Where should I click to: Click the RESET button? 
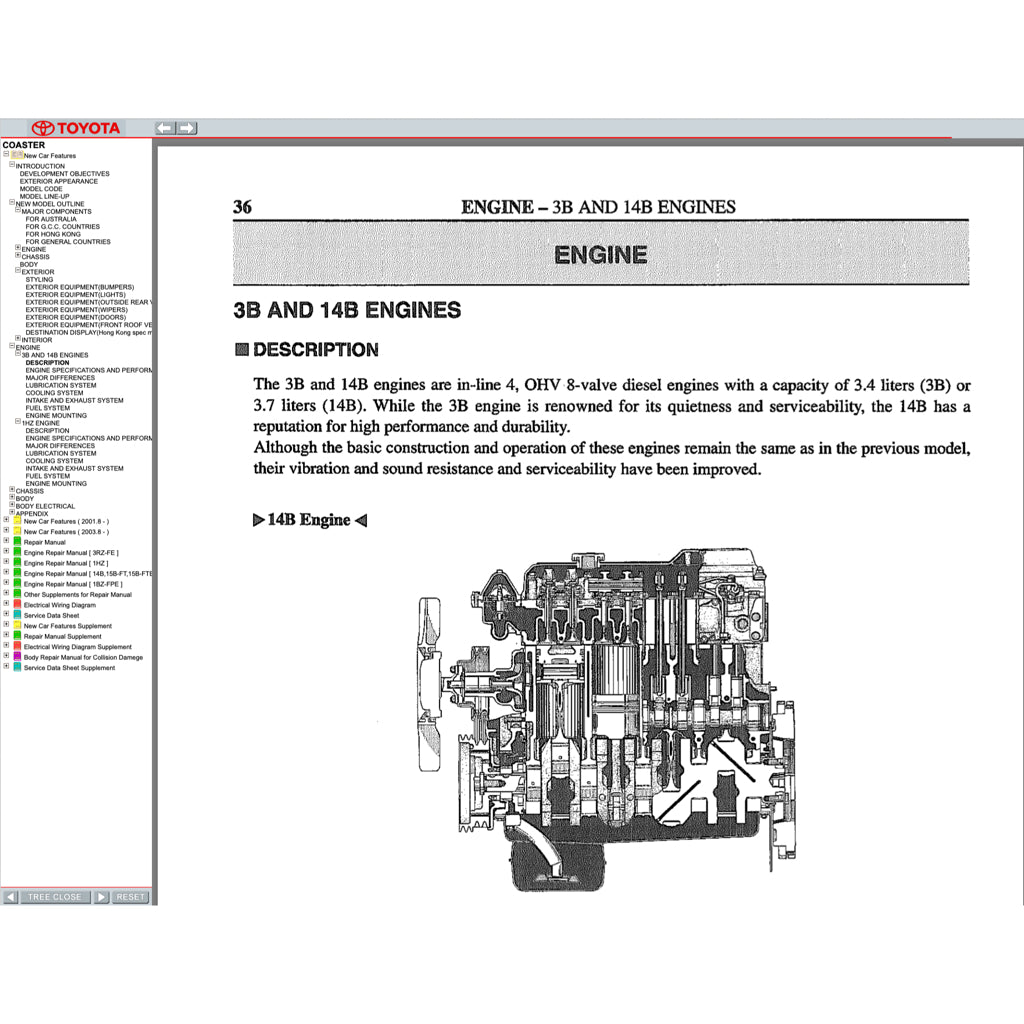(x=128, y=897)
